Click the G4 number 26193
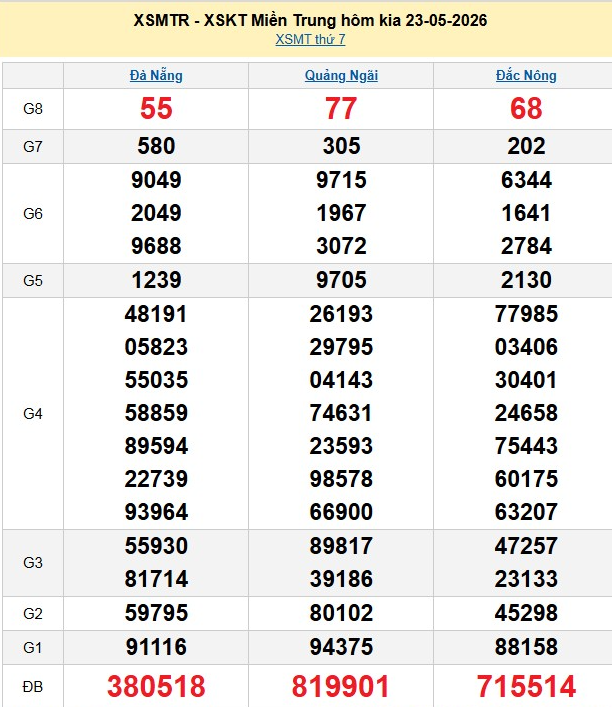 [x=341, y=314]
